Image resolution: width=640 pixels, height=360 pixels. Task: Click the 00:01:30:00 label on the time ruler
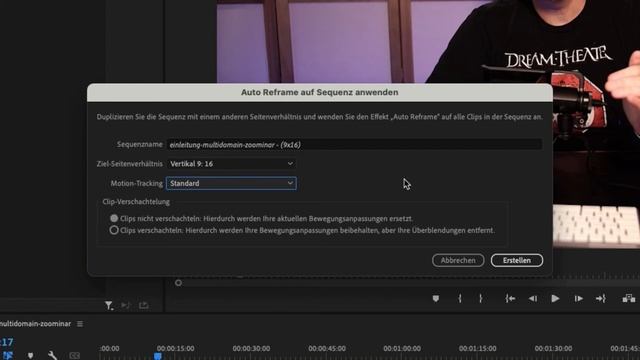553,349
